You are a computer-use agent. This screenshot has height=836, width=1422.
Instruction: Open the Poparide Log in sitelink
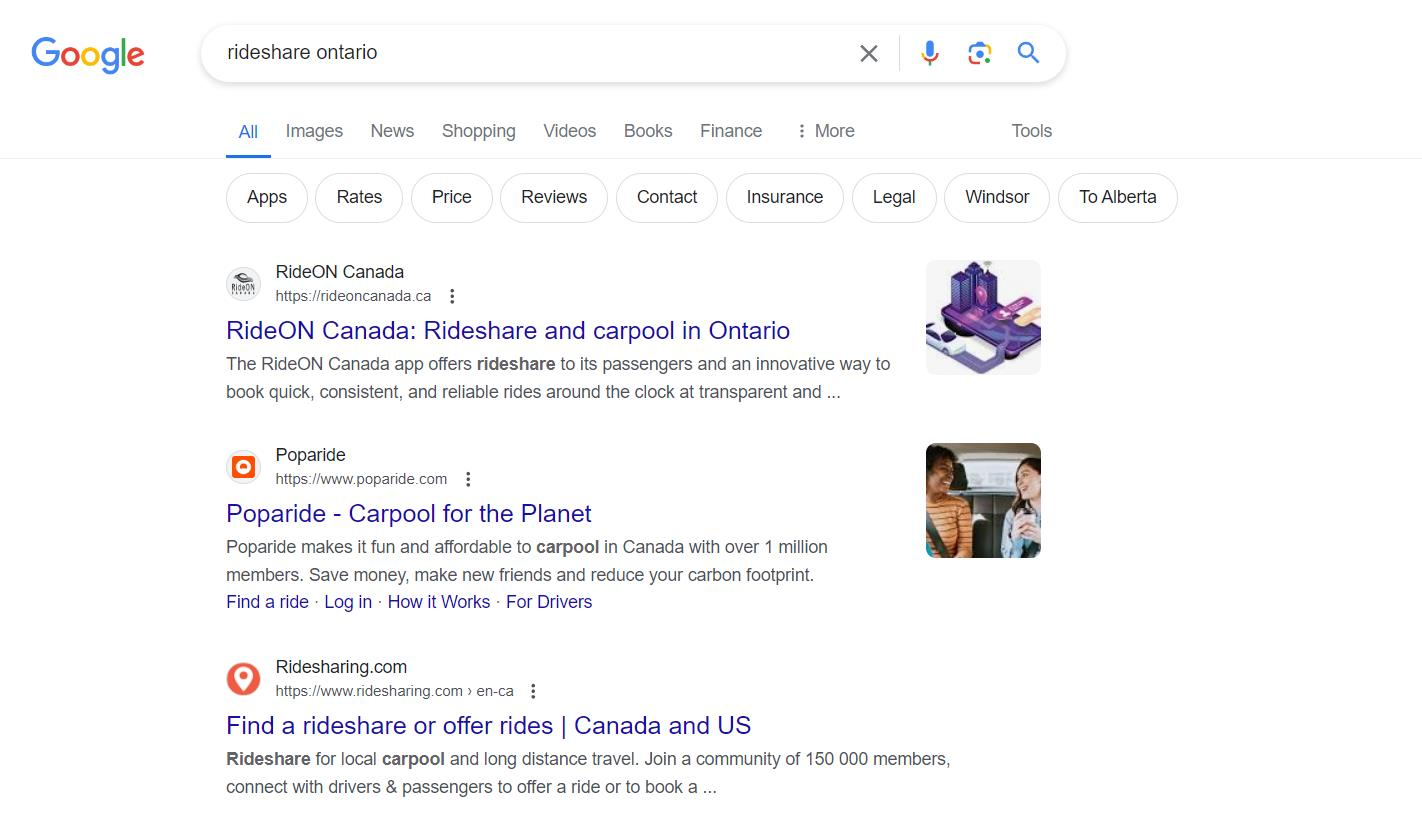point(348,602)
